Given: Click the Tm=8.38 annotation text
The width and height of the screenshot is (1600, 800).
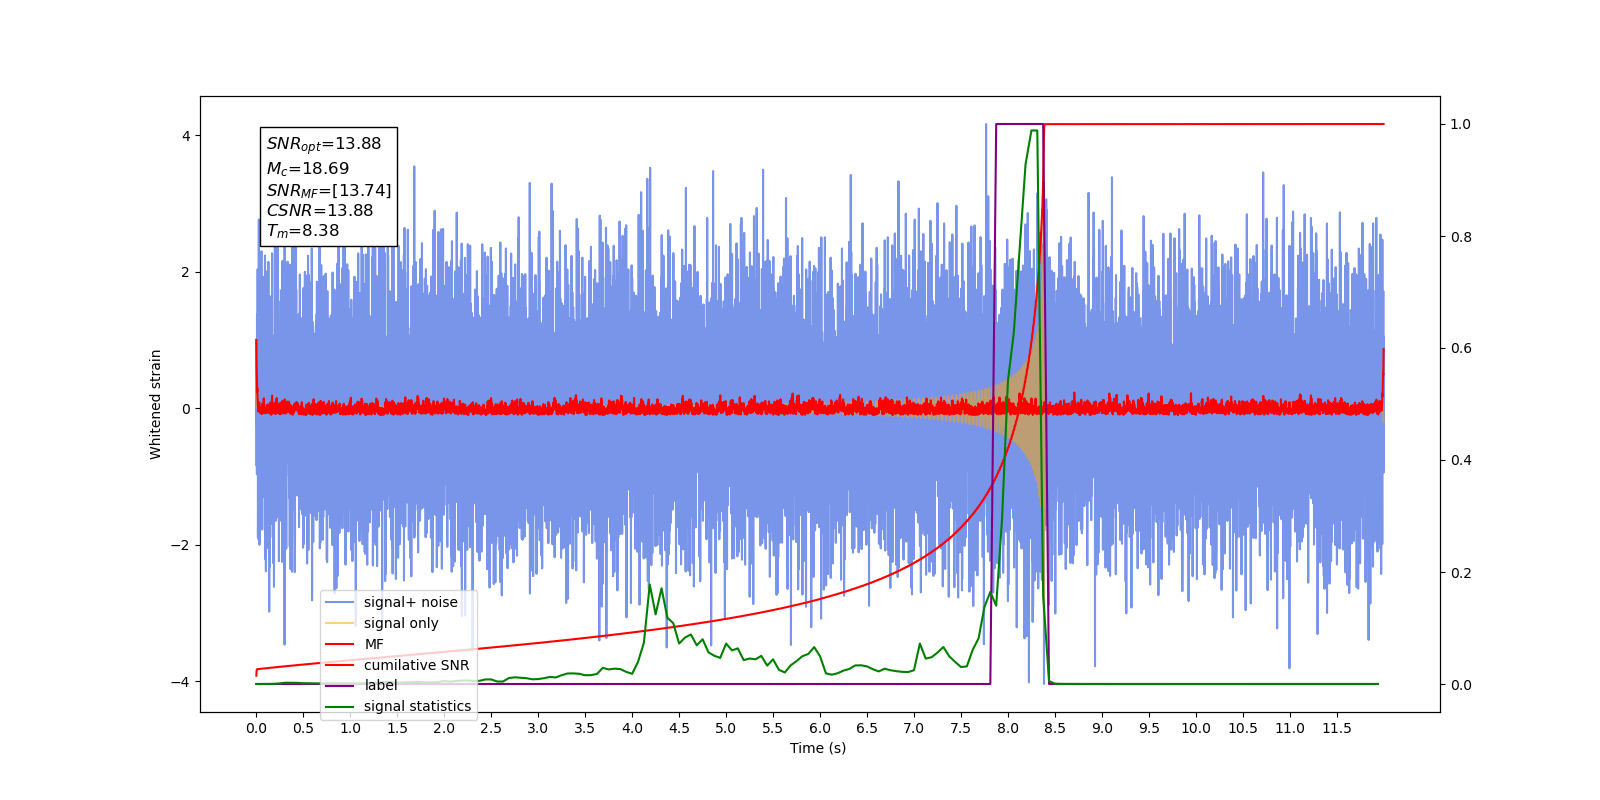Looking at the screenshot, I should click(x=303, y=231).
